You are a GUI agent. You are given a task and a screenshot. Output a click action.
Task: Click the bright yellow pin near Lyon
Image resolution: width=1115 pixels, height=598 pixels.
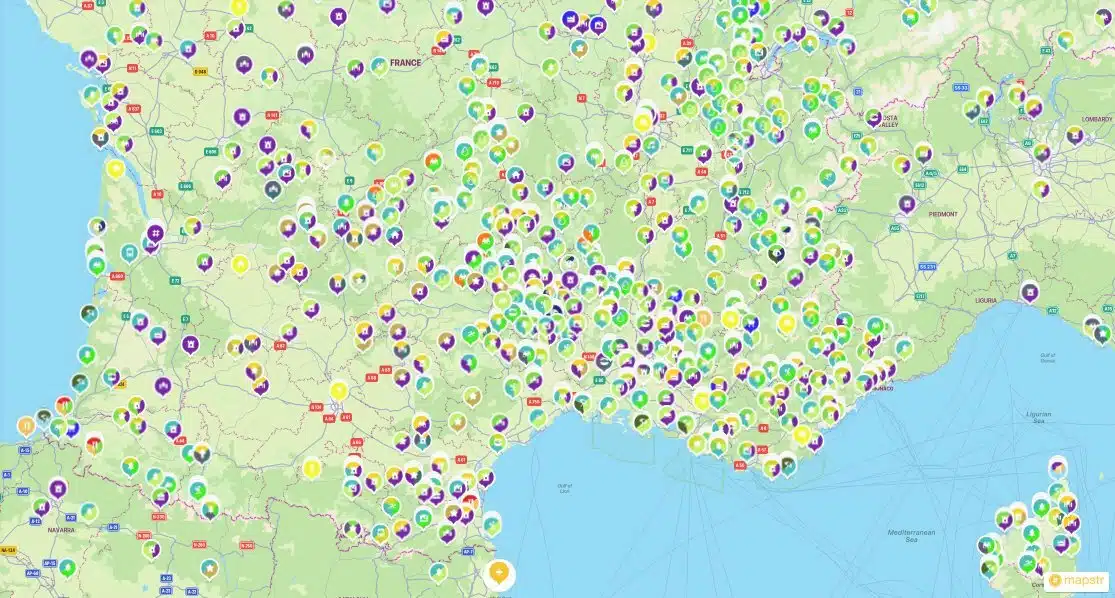tap(644, 122)
